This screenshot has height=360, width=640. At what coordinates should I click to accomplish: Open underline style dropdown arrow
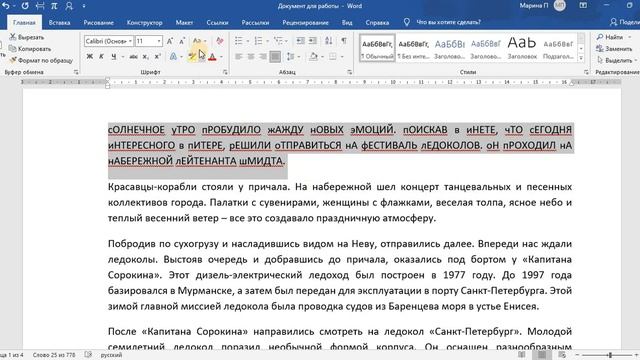(x=122, y=57)
